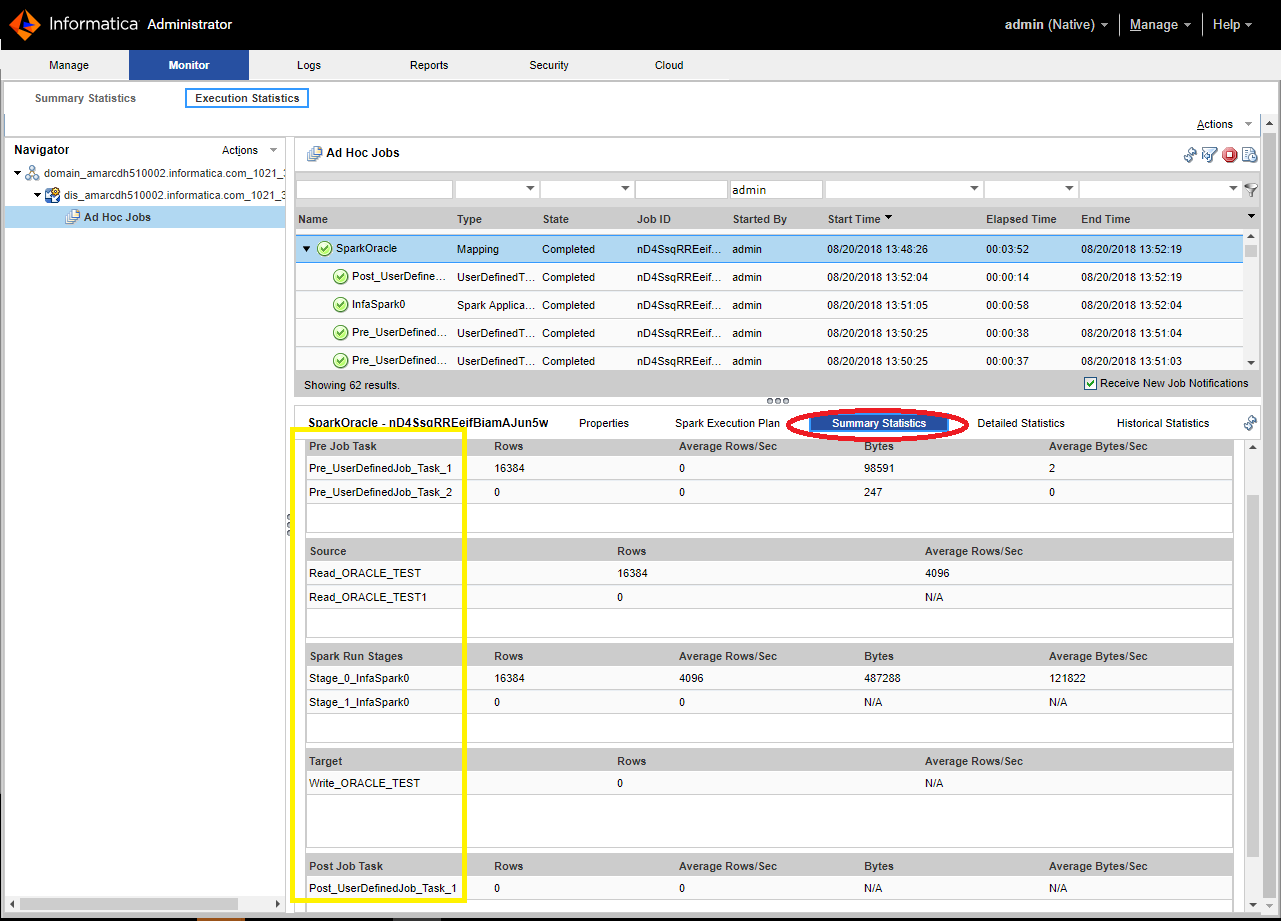Click the domain node icon in Navigator
Image resolution: width=1281 pixels, height=921 pixels.
click(x=33, y=173)
